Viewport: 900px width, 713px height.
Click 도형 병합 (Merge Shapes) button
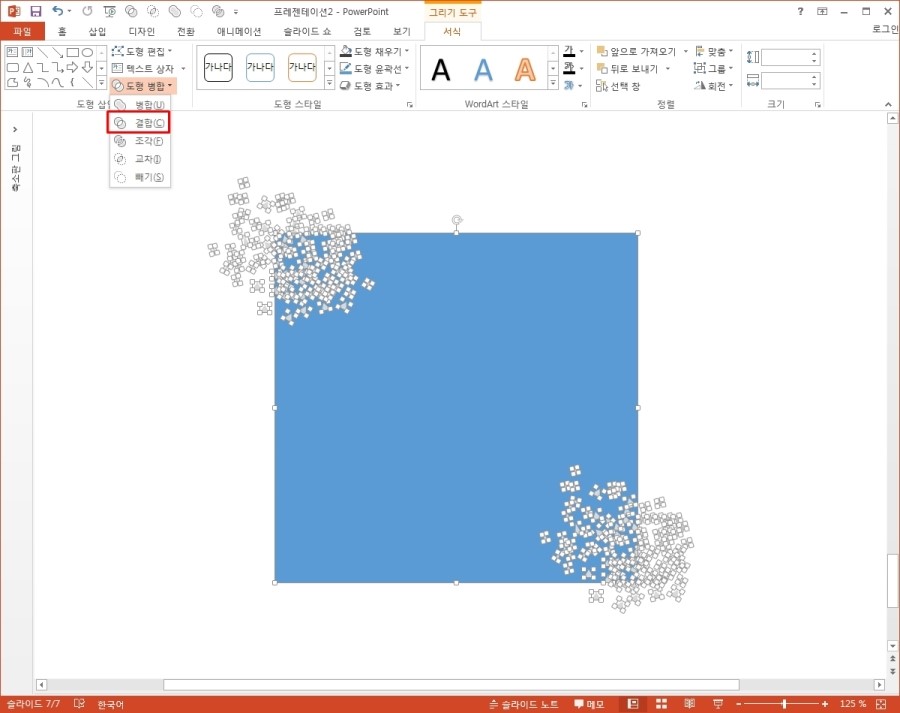[142, 86]
